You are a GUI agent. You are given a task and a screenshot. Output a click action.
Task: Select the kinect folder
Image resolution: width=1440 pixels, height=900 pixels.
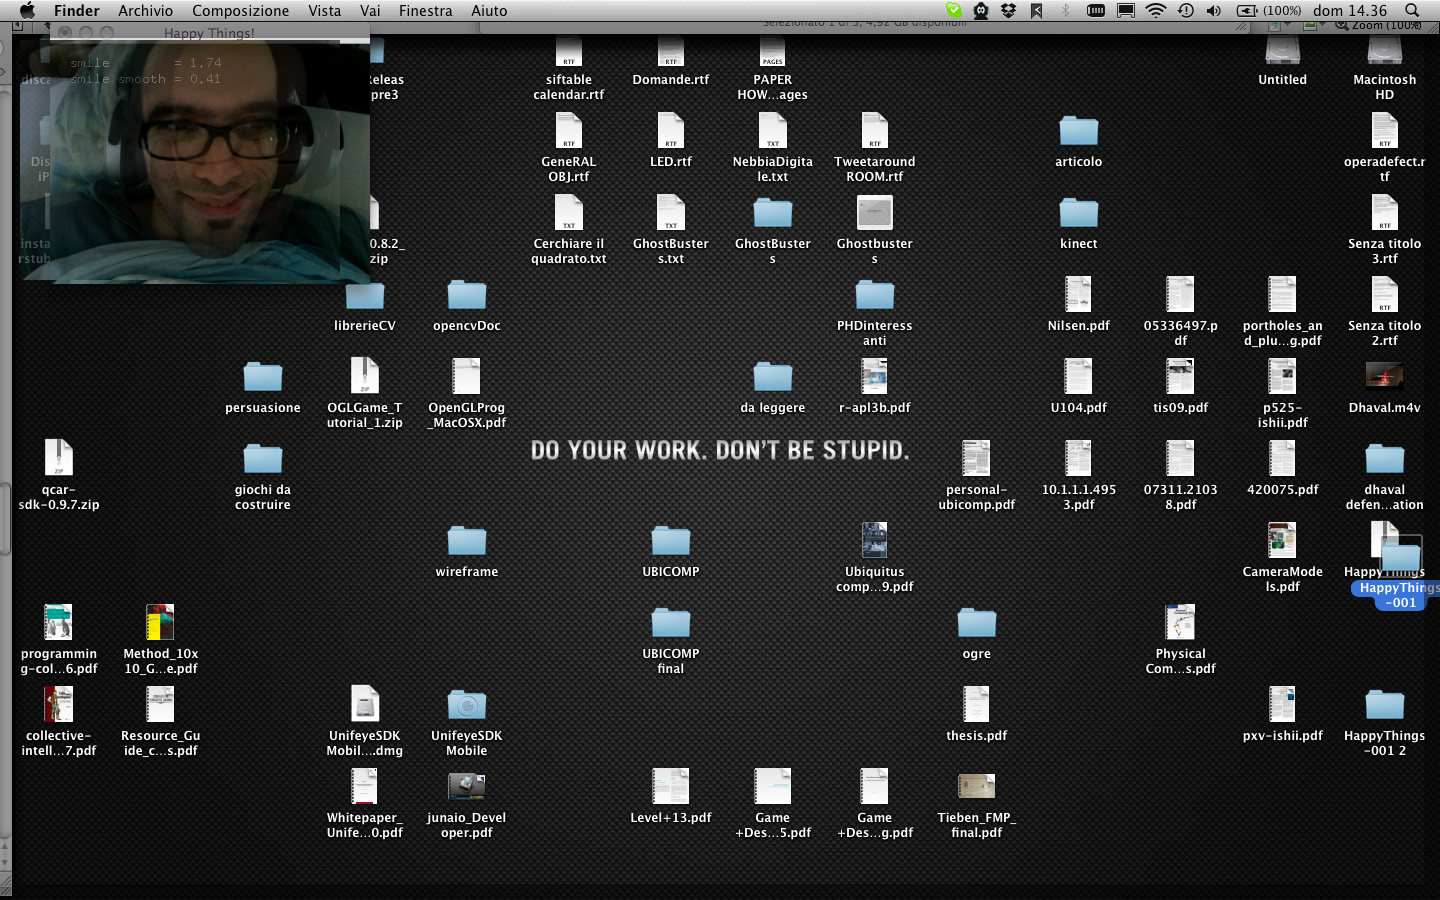pyautogui.click(x=1078, y=213)
